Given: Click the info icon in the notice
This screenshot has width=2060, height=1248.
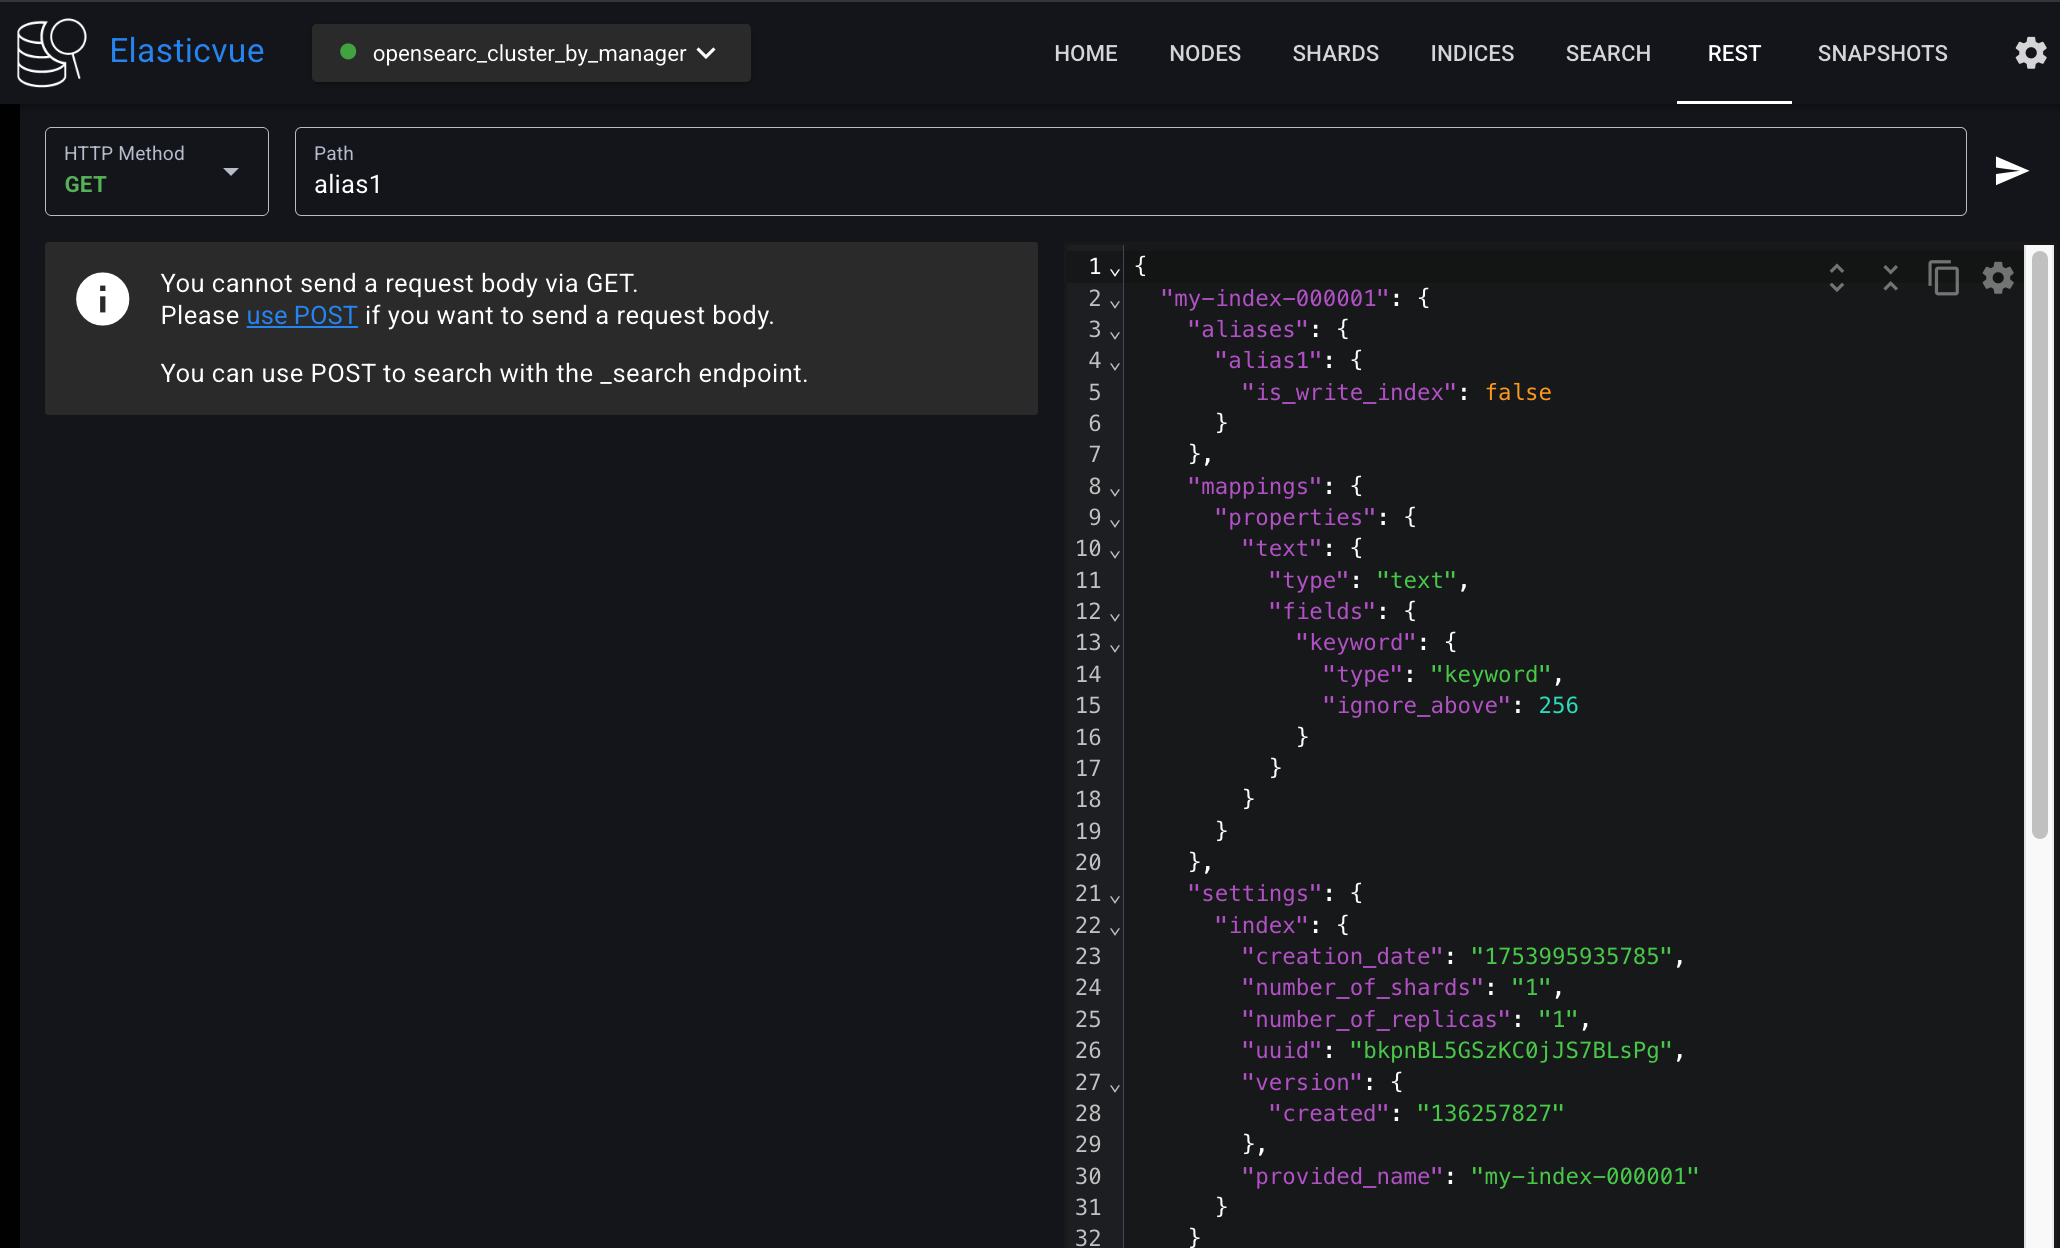Looking at the screenshot, I should 102,299.
